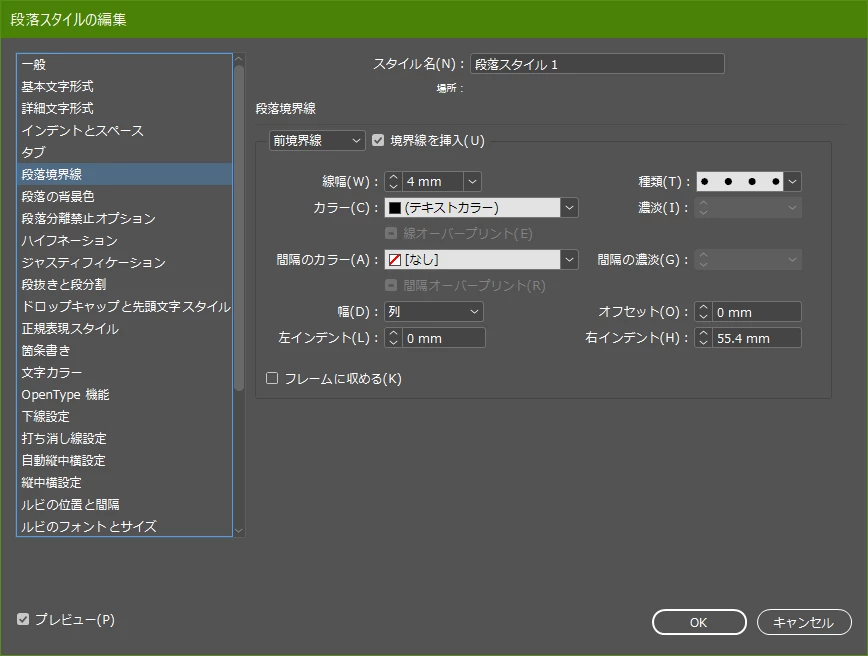Click the オフセット 0 mm field

click(756, 312)
